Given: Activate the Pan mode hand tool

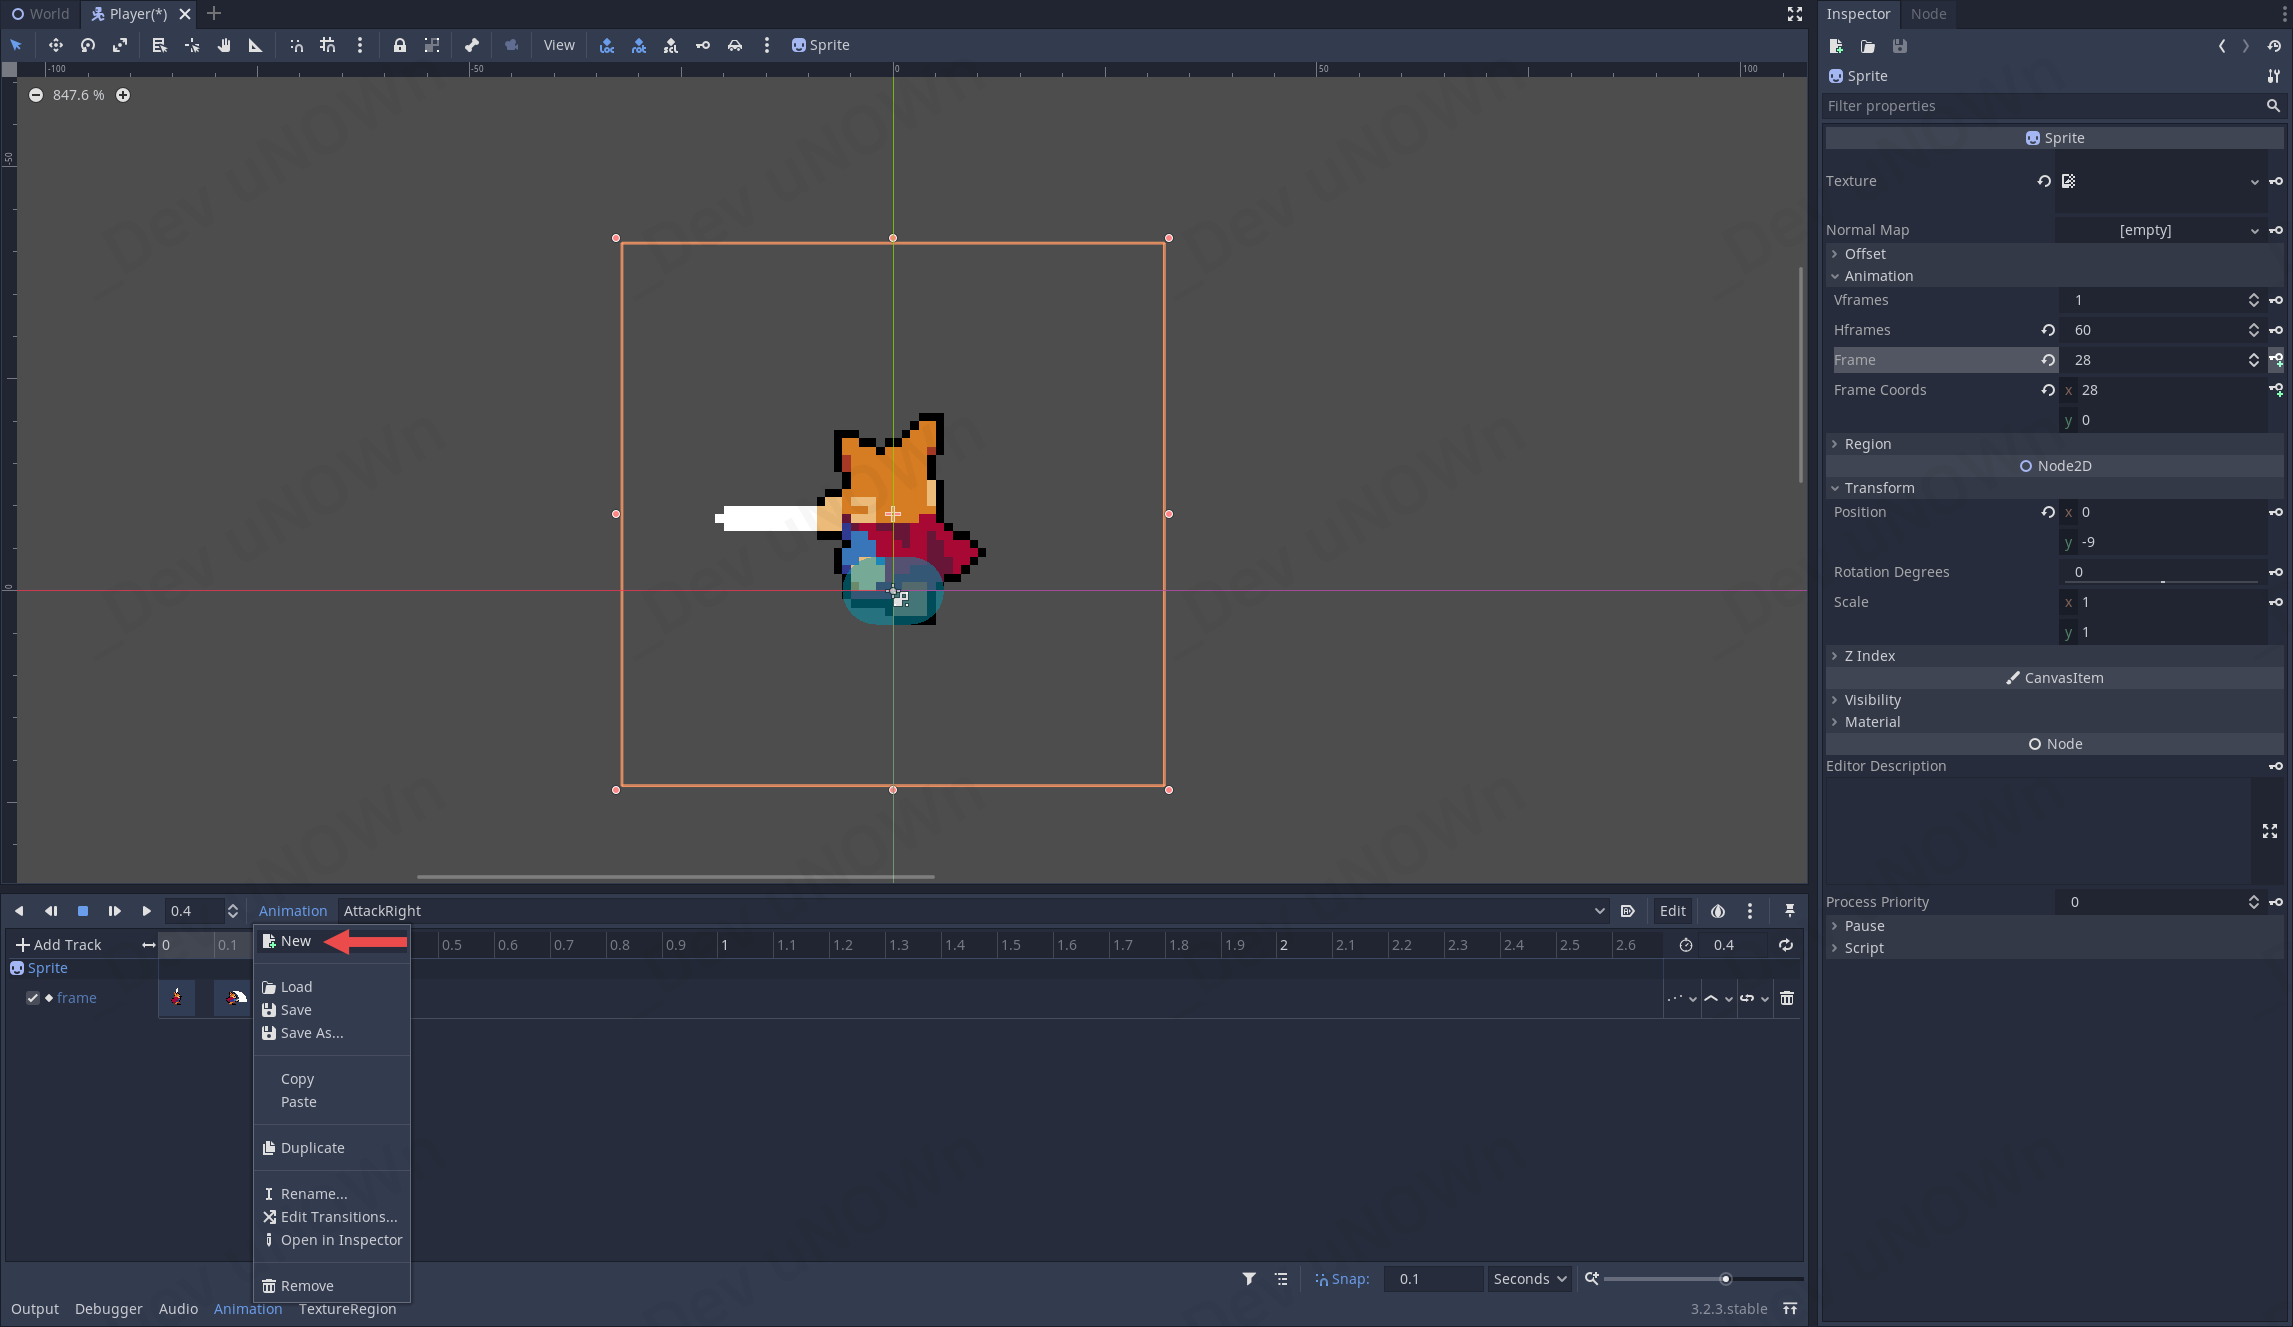Looking at the screenshot, I should click(x=224, y=45).
